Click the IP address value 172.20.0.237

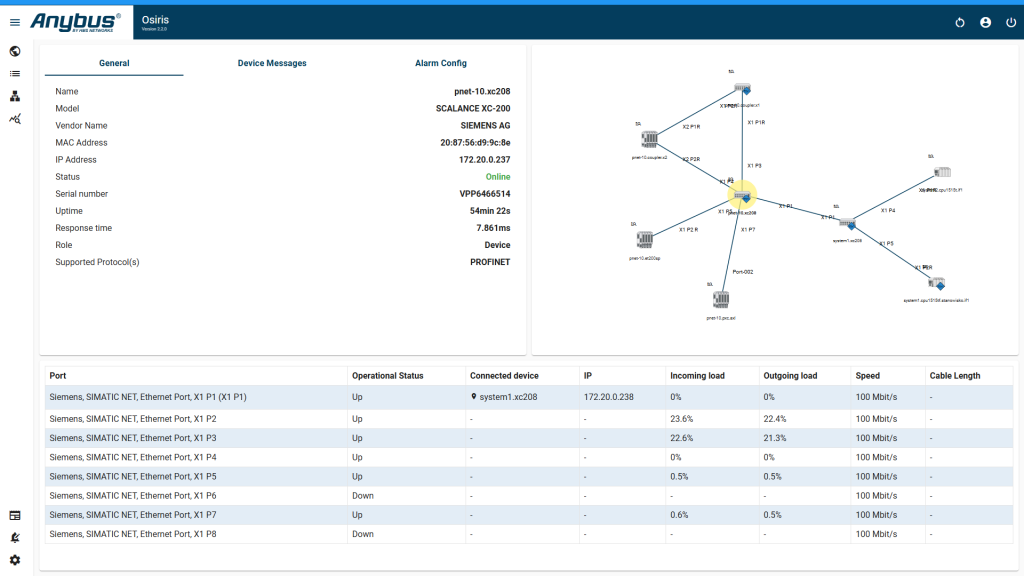pyautogui.click(x=485, y=159)
